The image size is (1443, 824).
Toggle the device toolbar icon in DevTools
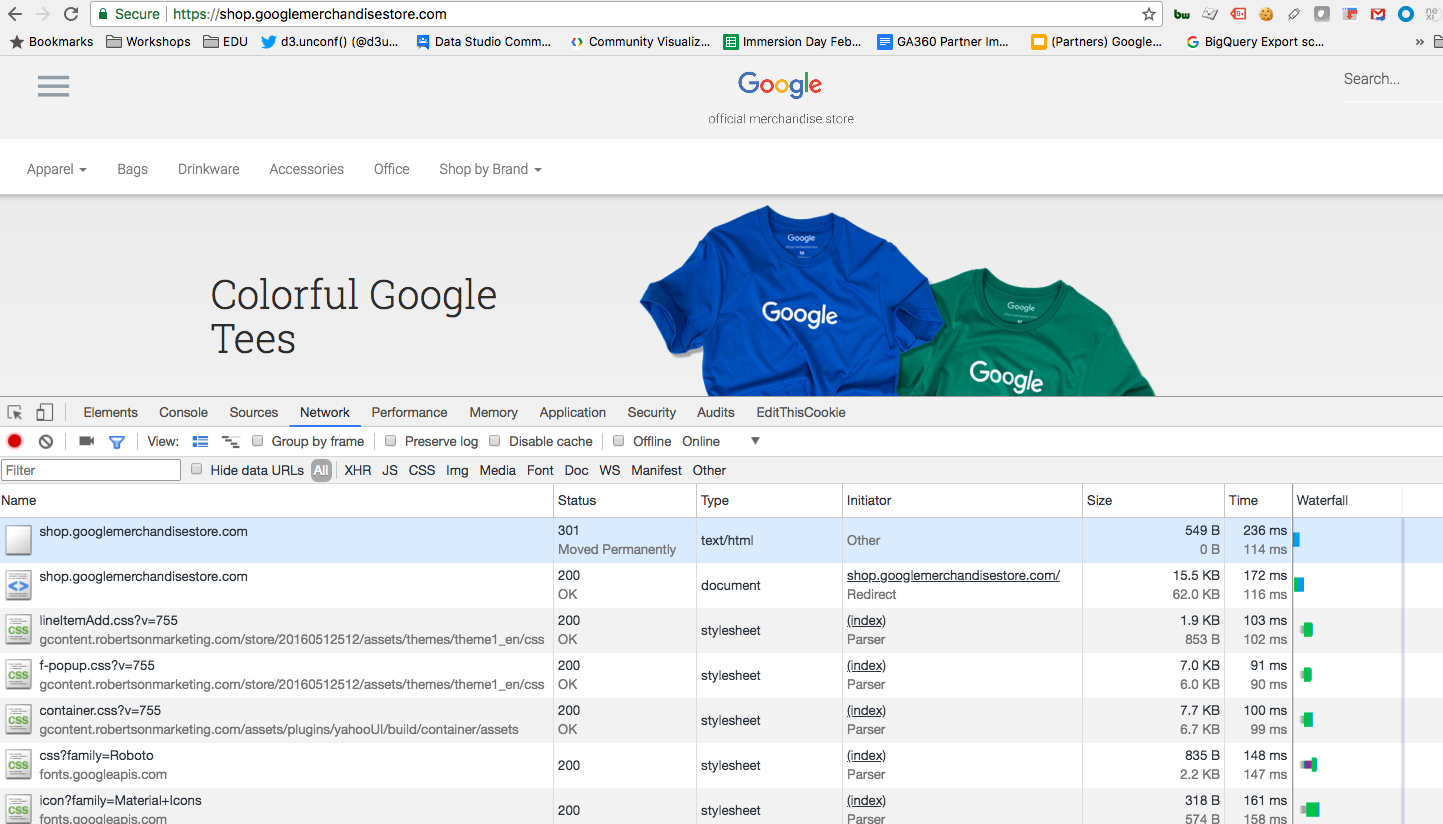[x=44, y=412]
